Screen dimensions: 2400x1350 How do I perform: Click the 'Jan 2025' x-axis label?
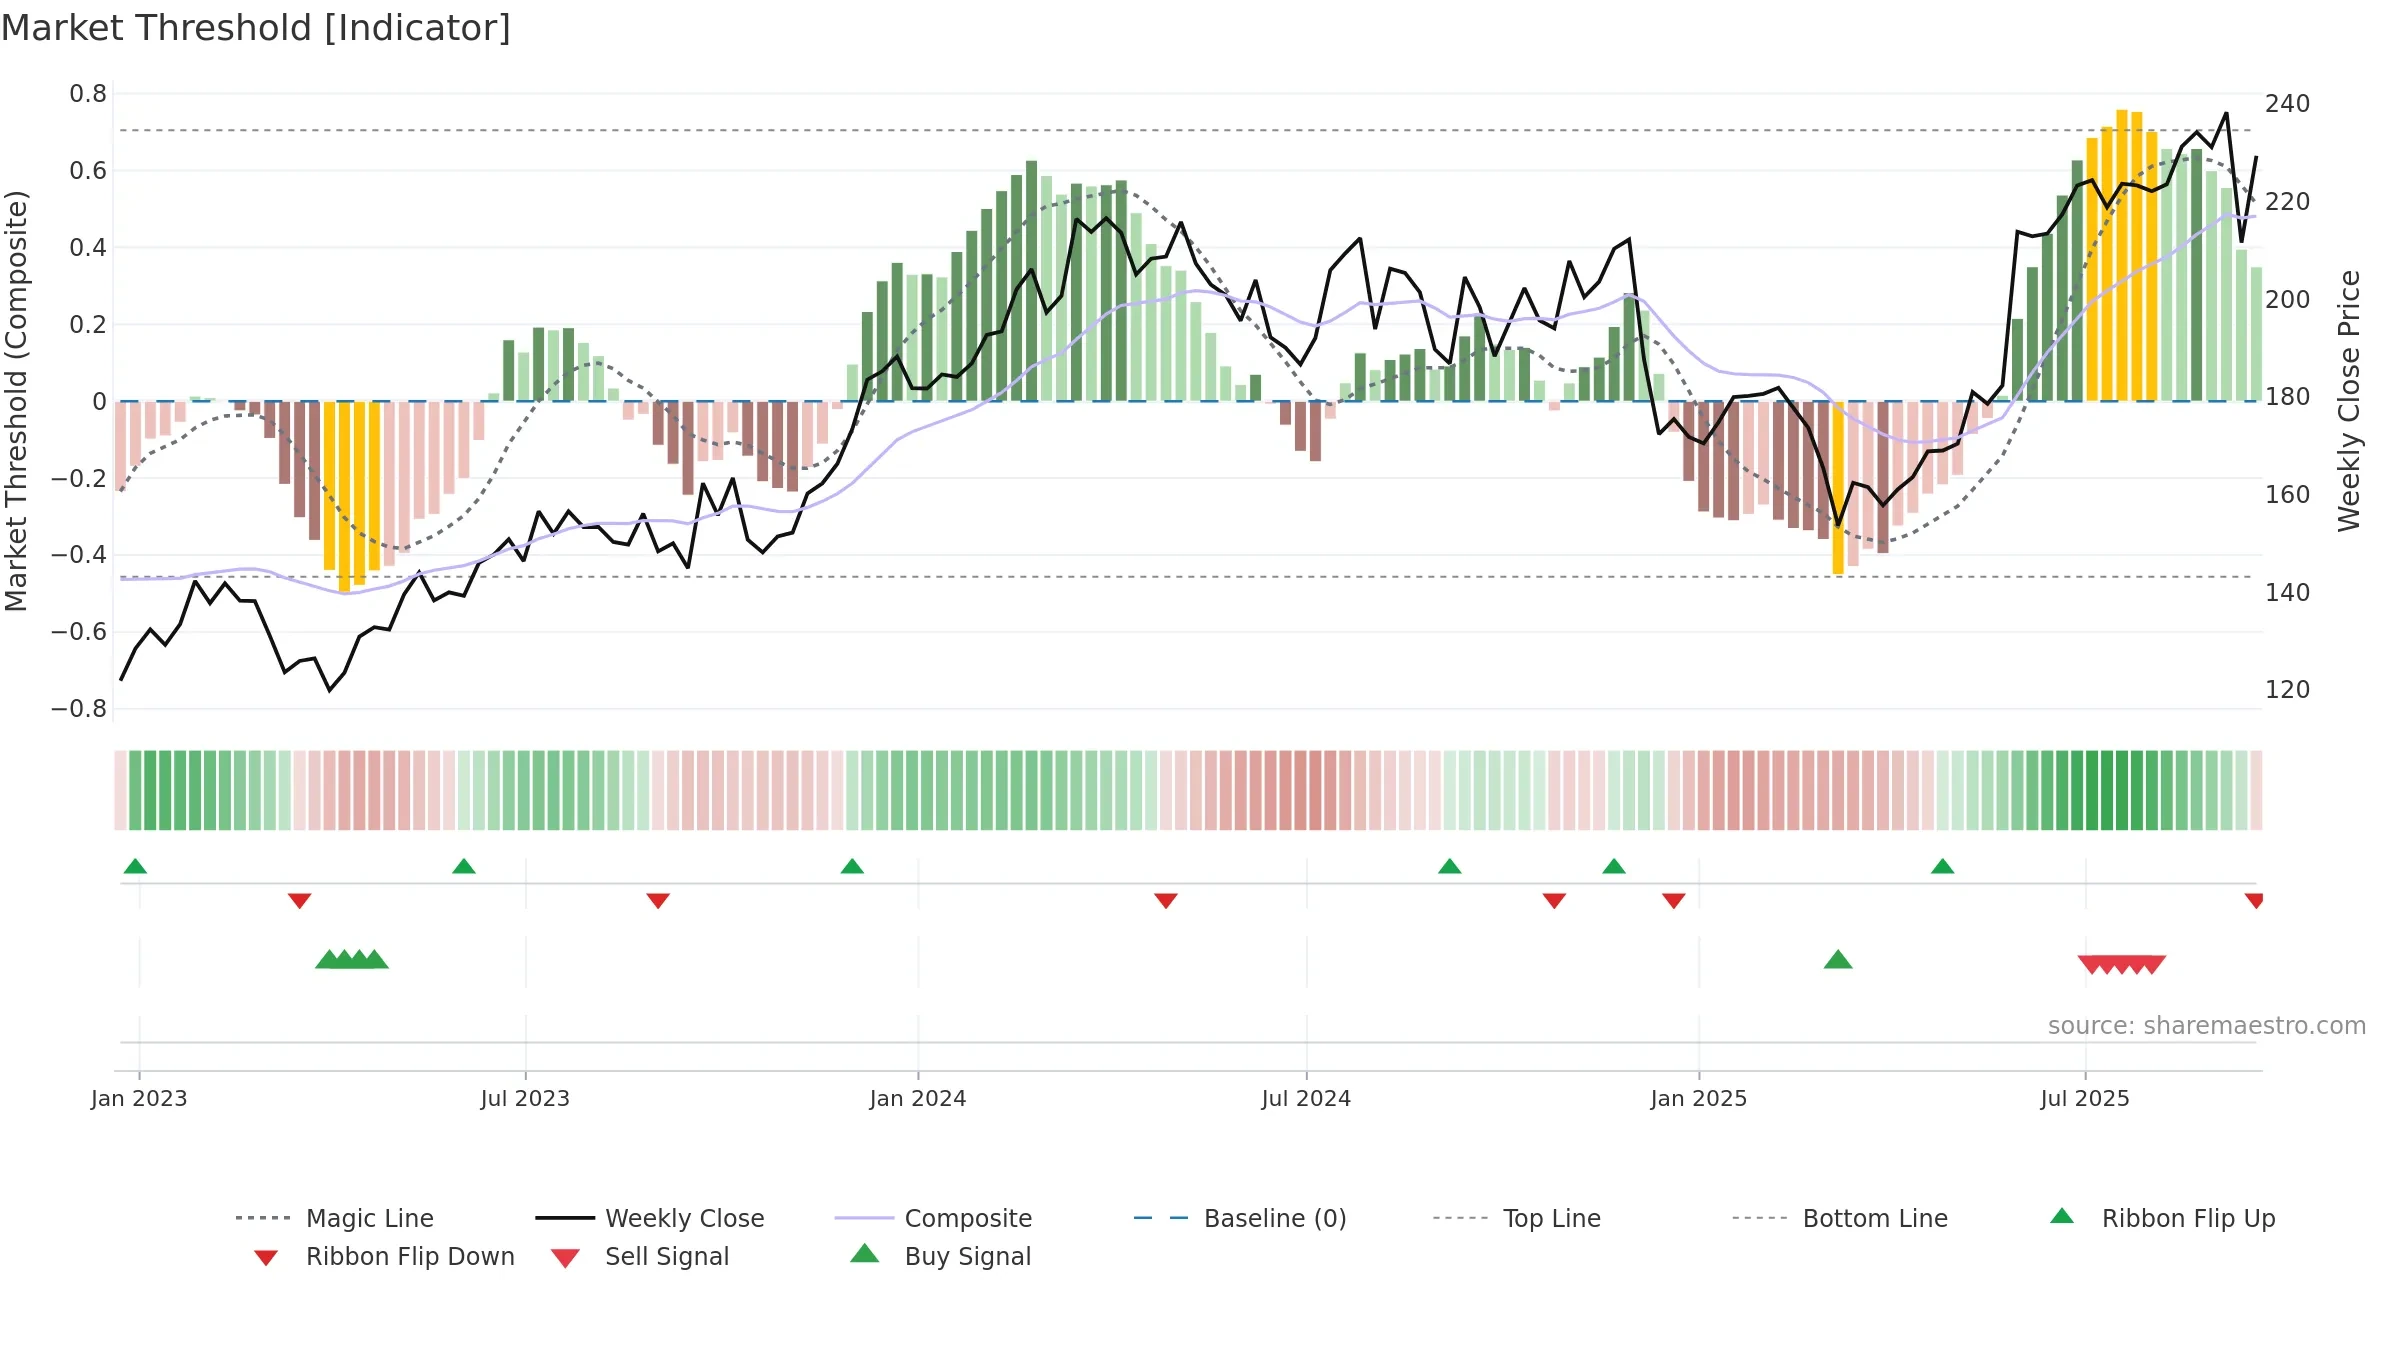(1699, 1098)
